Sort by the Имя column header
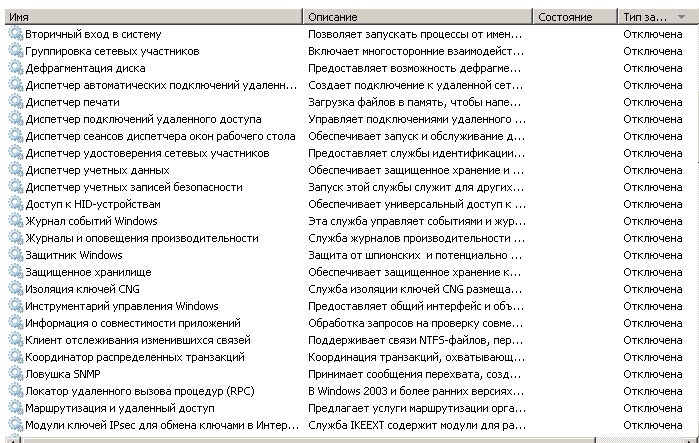Screen dimensions: 699x443 coord(154,17)
